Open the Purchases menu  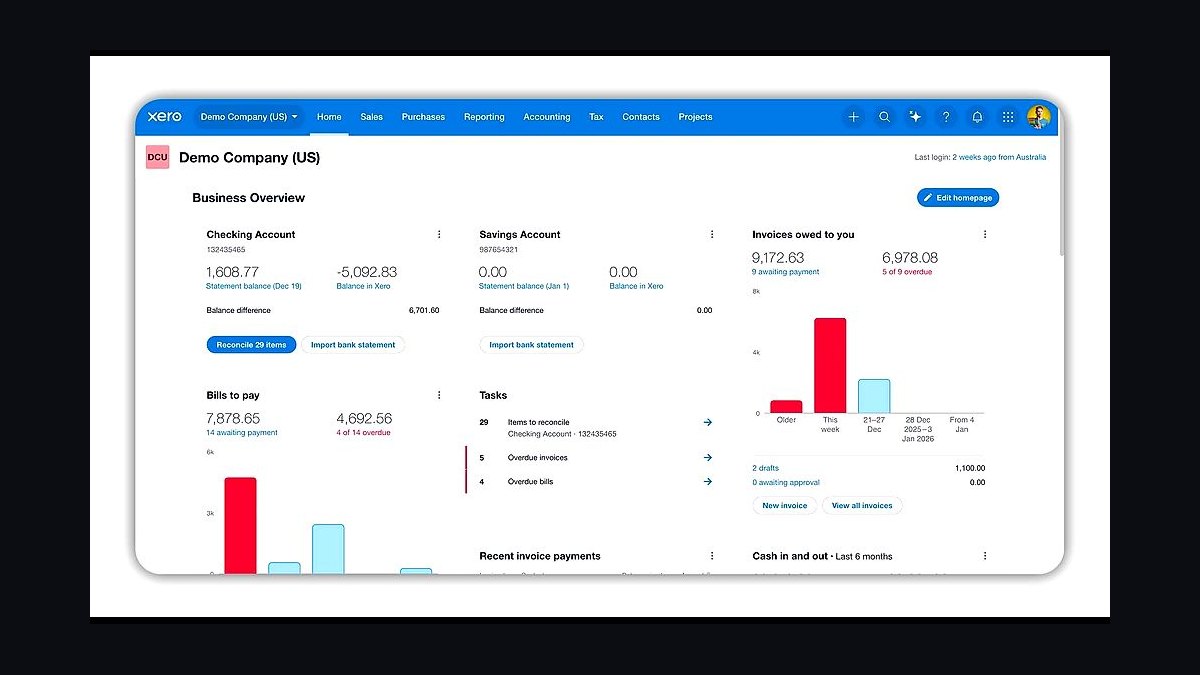pyautogui.click(x=423, y=117)
